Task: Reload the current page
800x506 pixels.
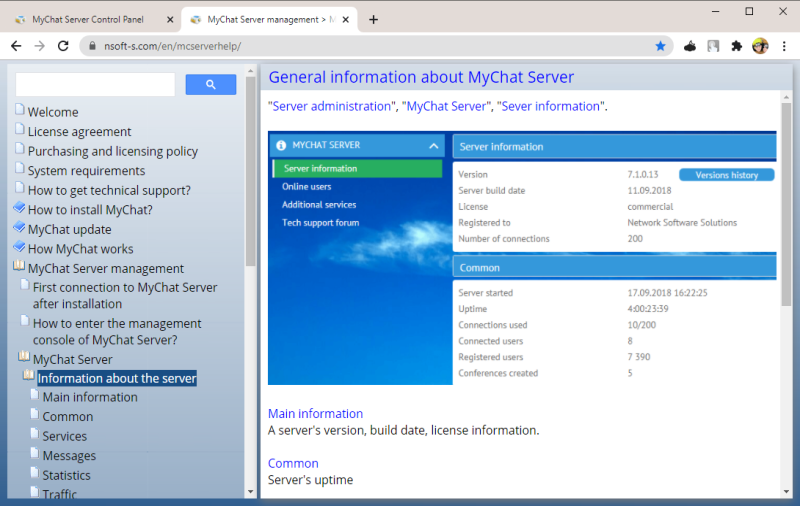Action: (63, 46)
